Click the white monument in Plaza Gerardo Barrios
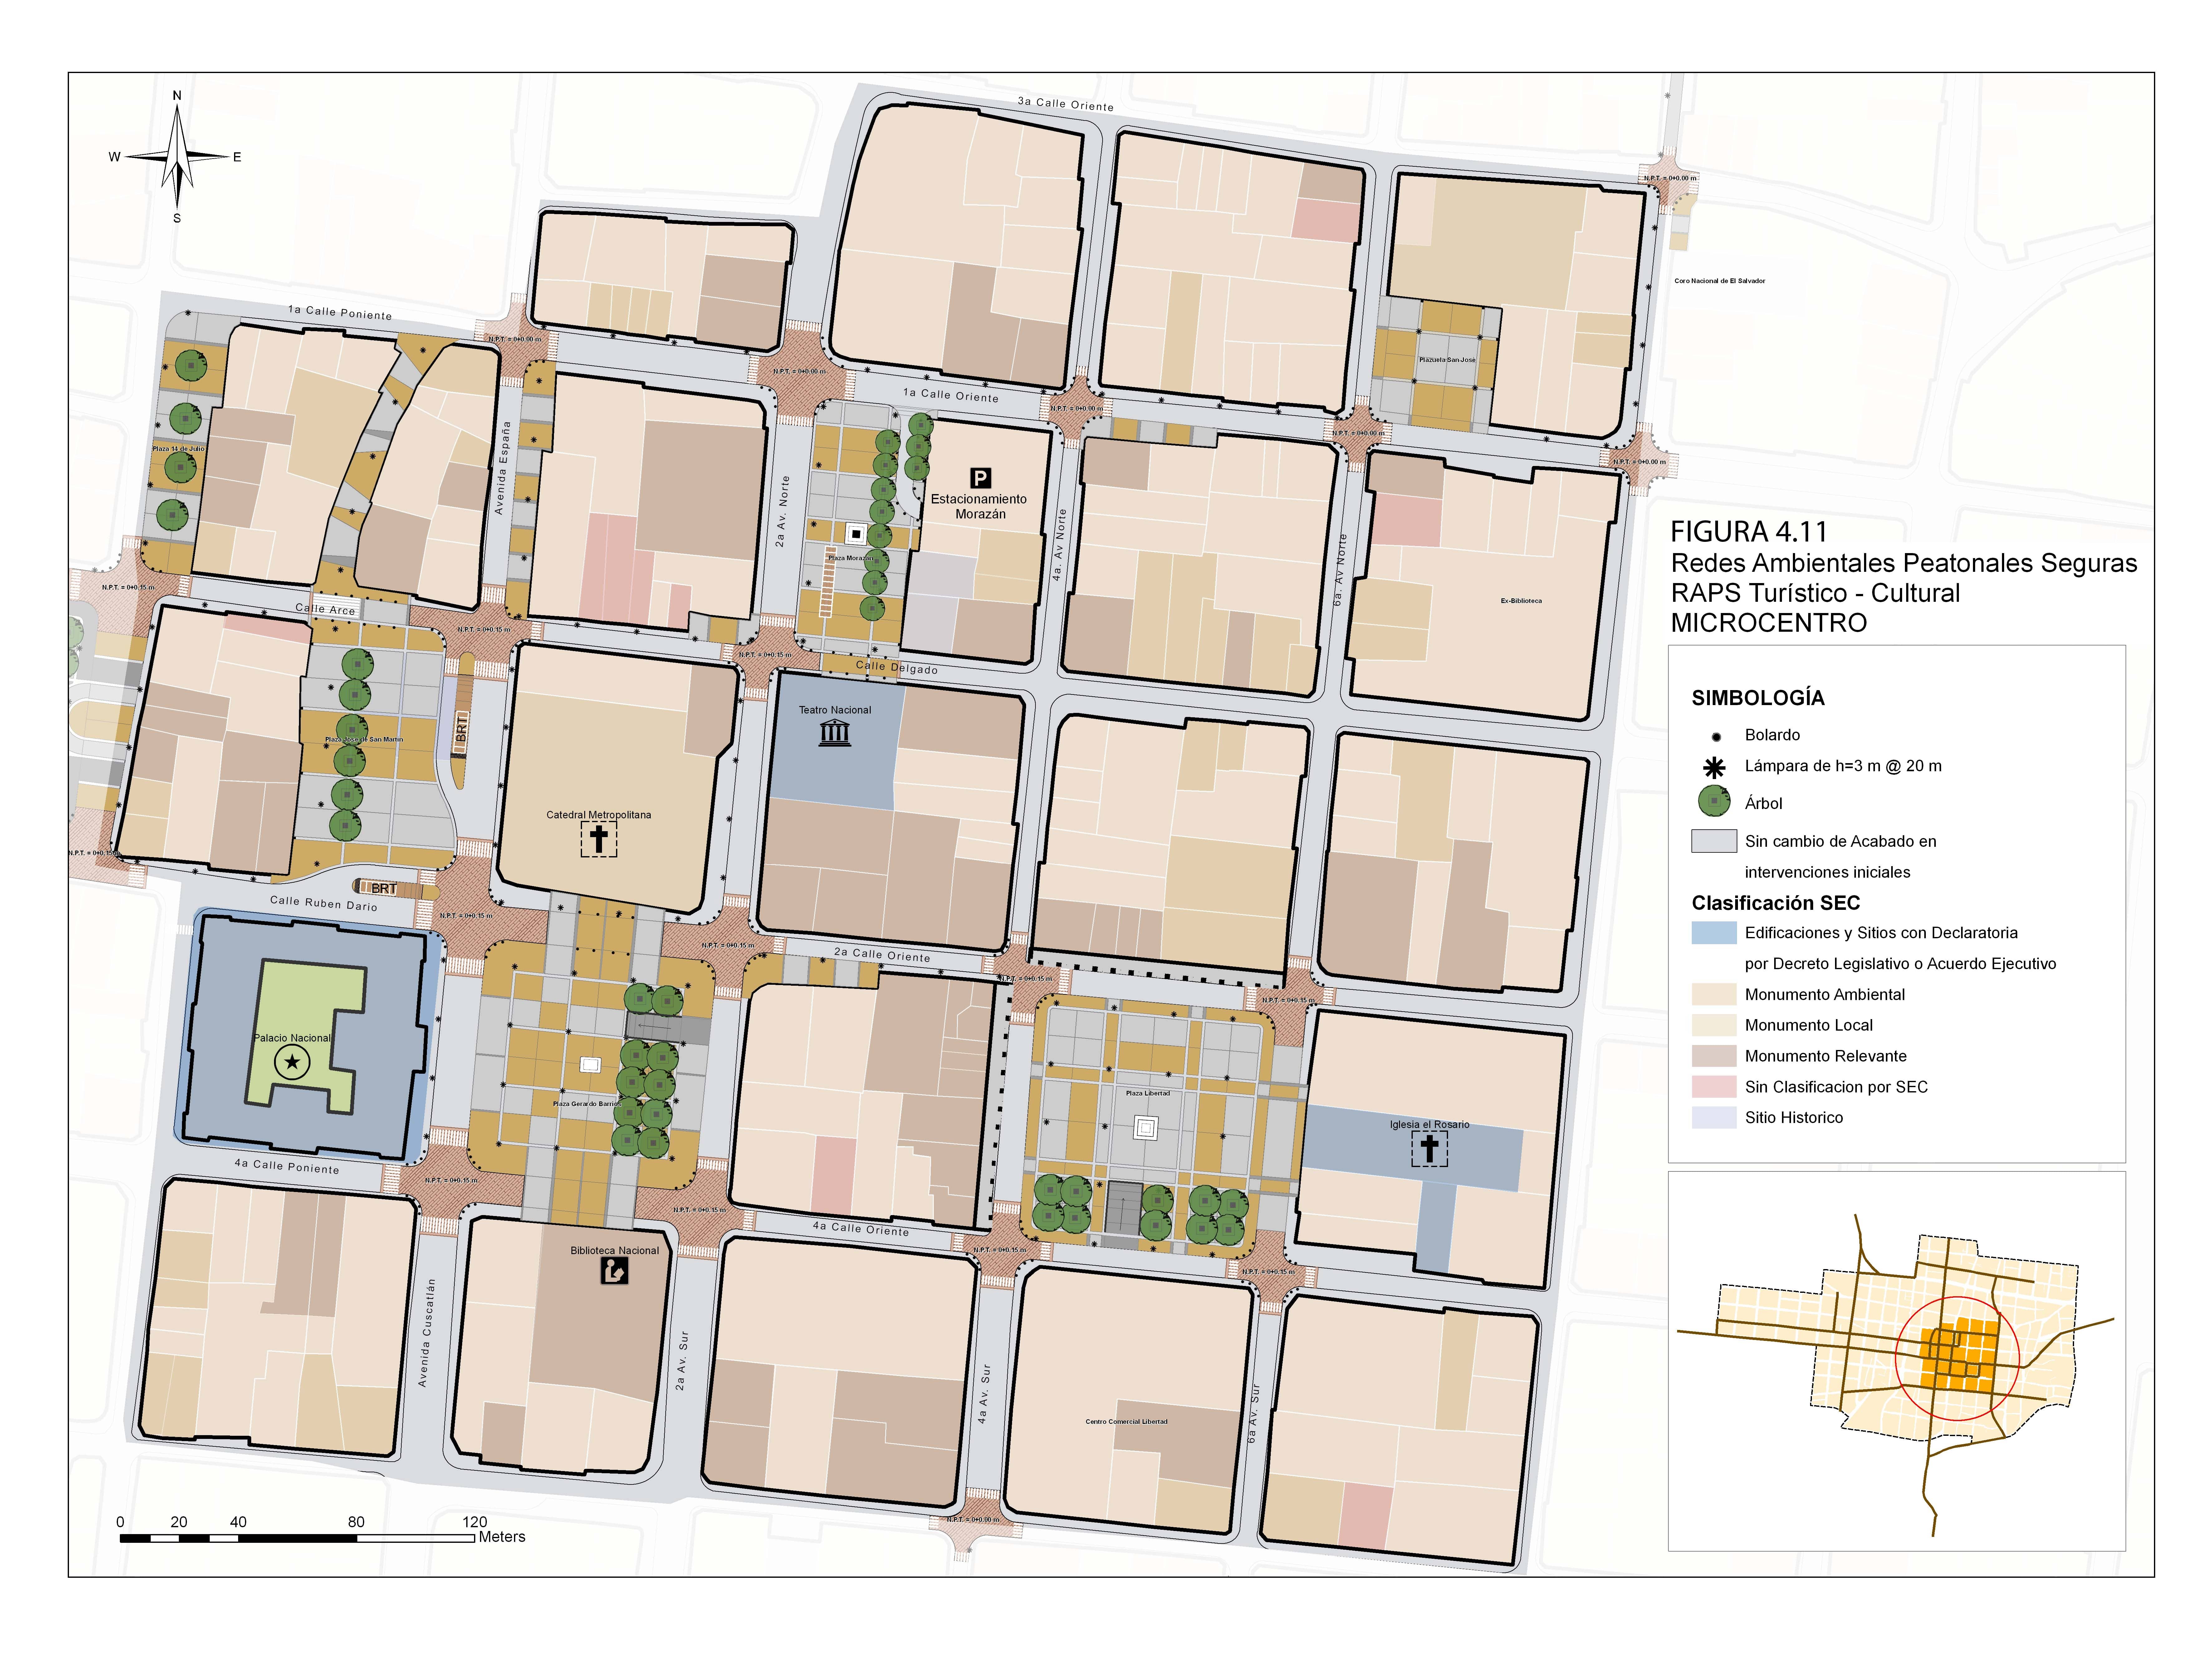 coord(590,1065)
